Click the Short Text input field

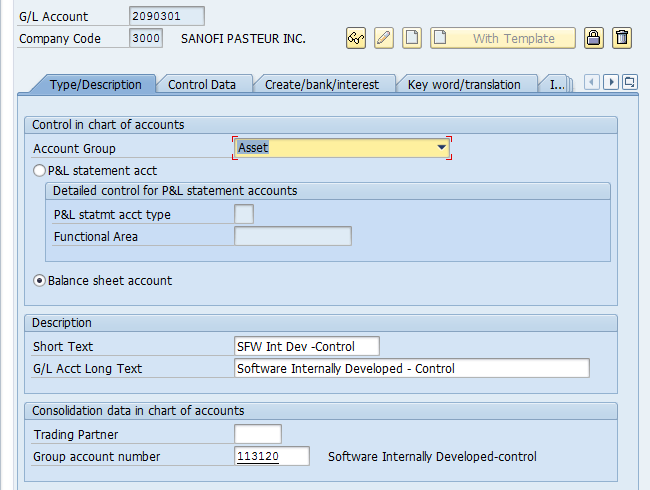pos(306,346)
